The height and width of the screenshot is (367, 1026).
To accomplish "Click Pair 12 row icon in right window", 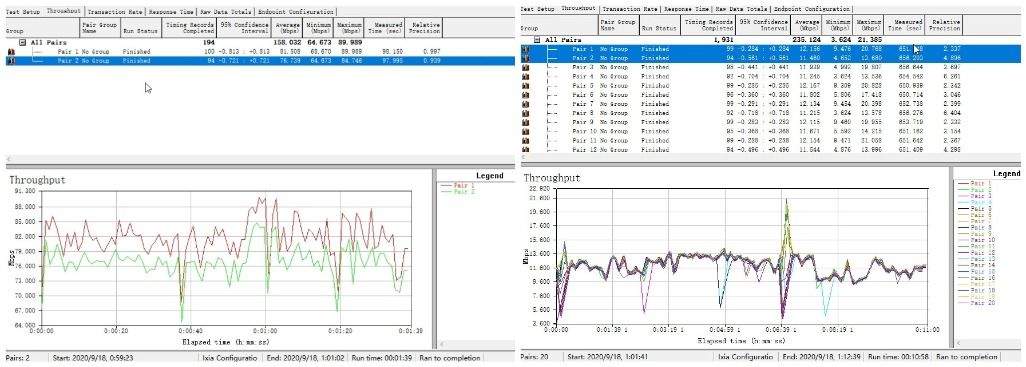I will click(525, 150).
